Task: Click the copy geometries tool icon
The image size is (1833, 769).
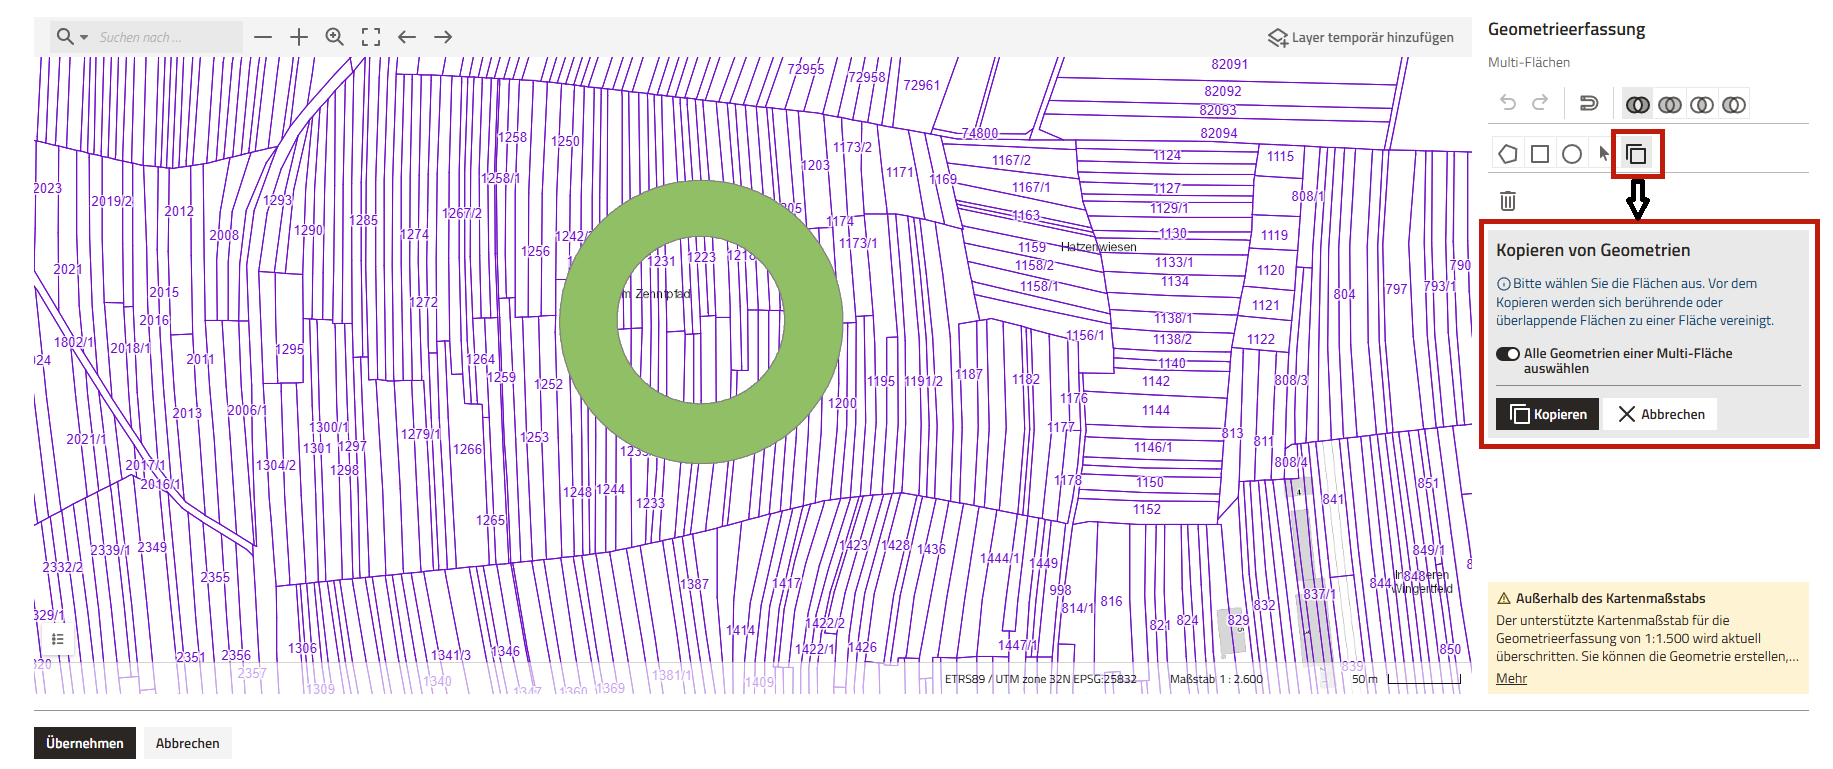Action: point(1636,154)
